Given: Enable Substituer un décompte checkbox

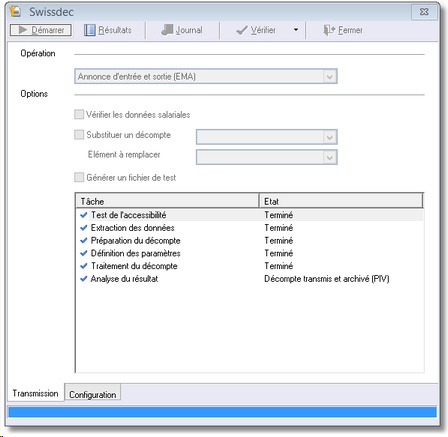Looking at the screenshot, I should [79, 135].
